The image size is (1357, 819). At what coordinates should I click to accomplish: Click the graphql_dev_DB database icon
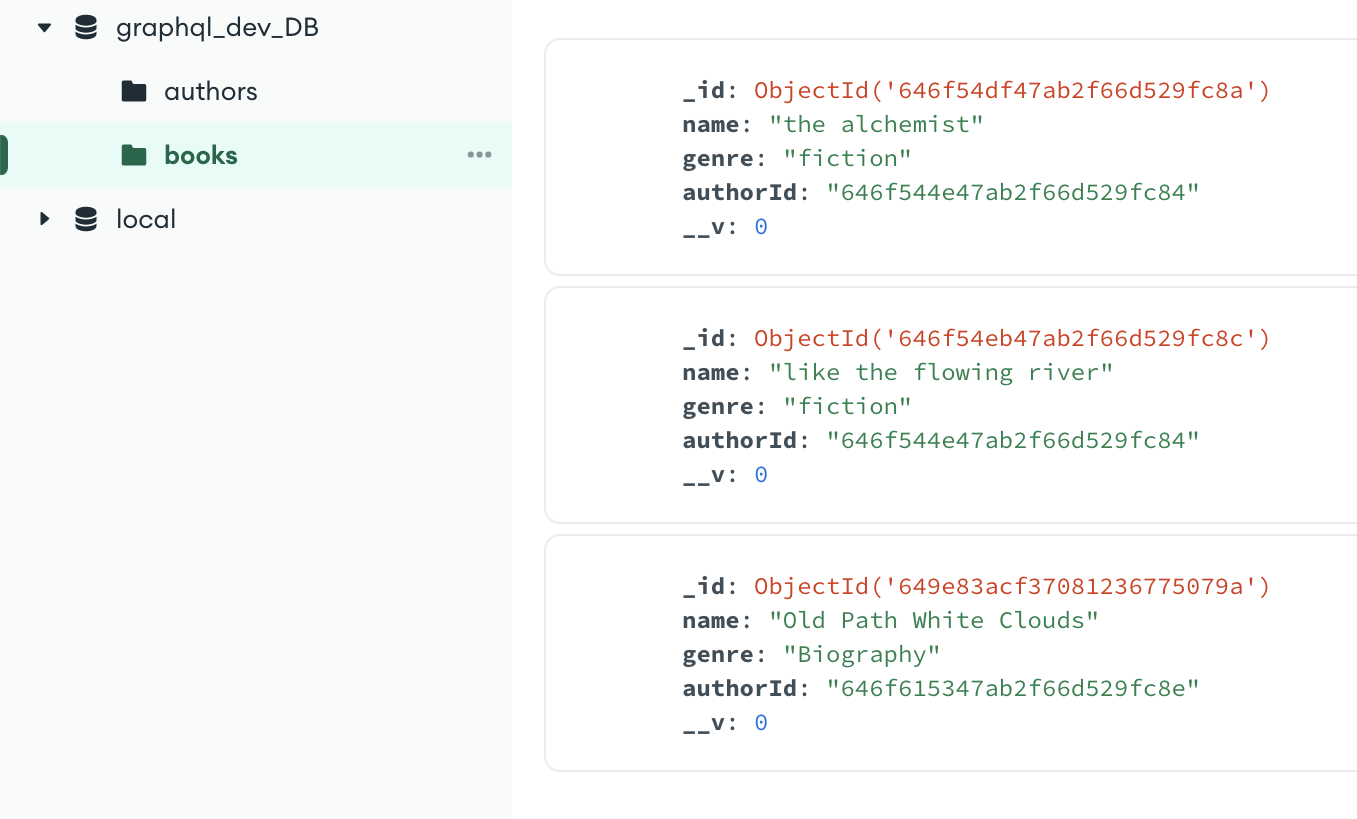(x=87, y=28)
